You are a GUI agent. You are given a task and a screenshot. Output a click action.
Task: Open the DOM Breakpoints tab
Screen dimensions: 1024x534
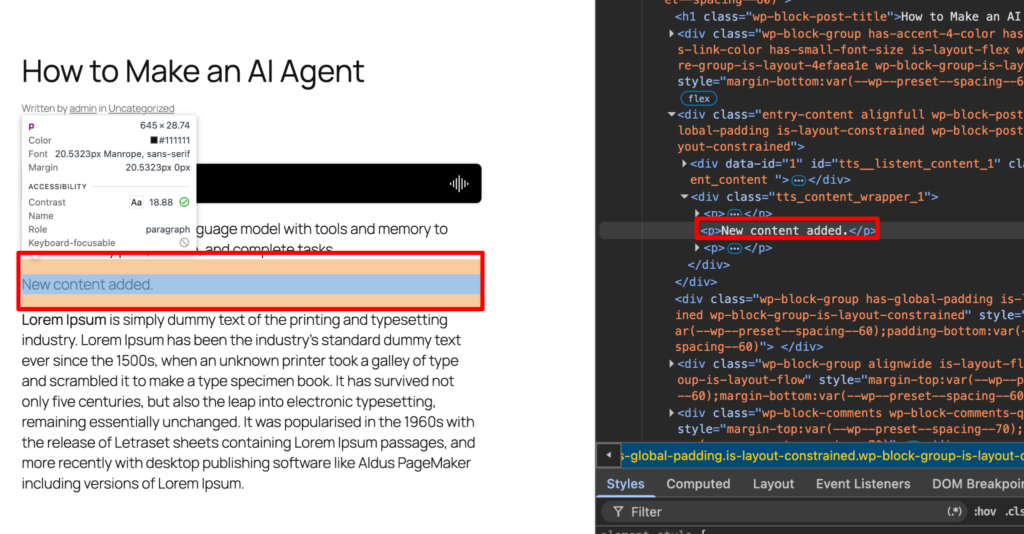(978, 484)
